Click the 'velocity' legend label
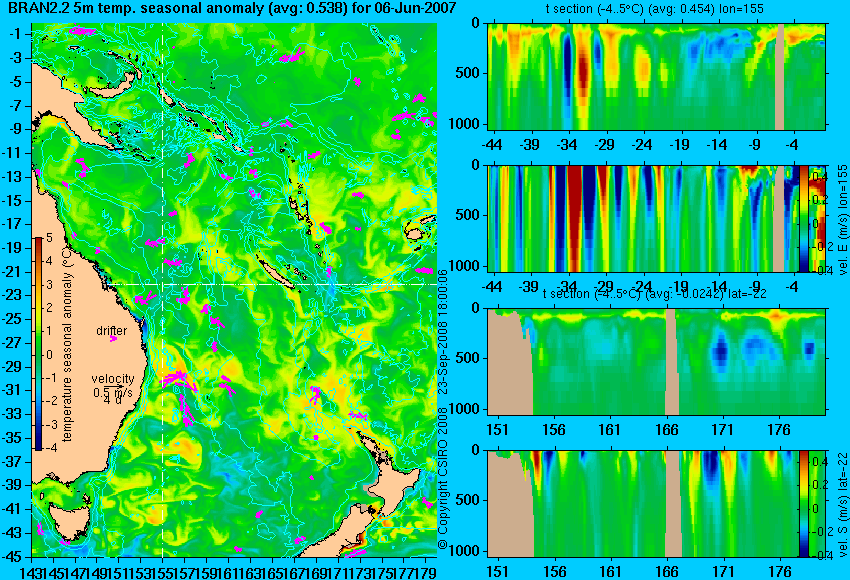The width and height of the screenshot is (850, 580). (113, 378)
